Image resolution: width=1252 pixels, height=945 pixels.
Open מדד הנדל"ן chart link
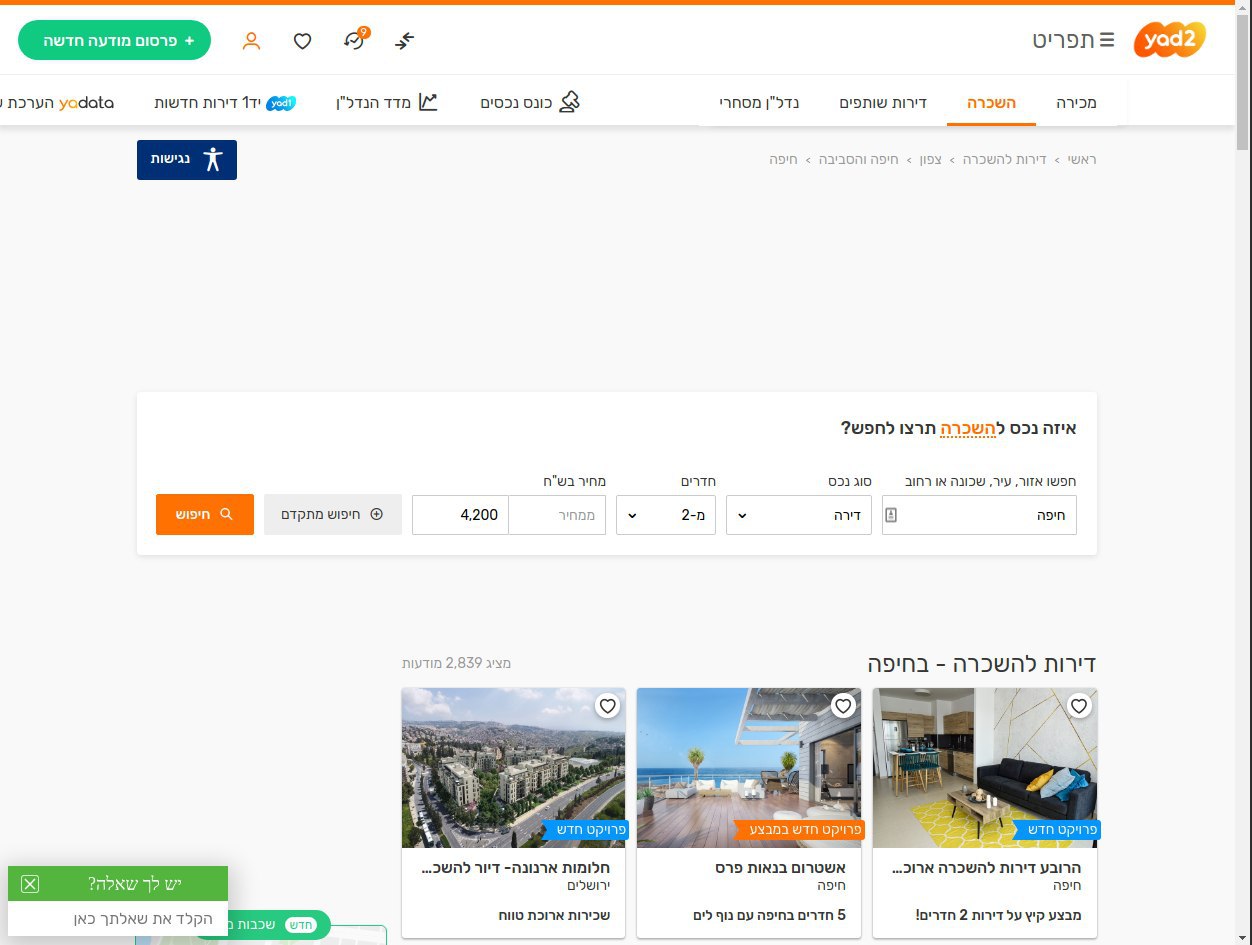387,102
